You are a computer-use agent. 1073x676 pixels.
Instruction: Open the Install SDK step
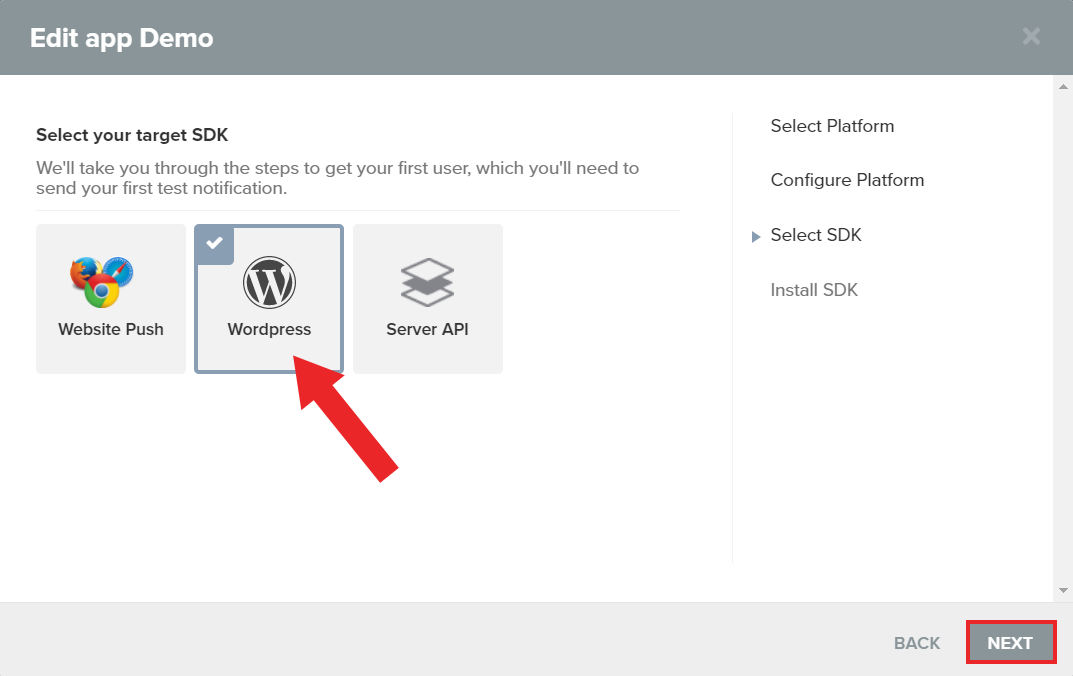pos(814,290)
